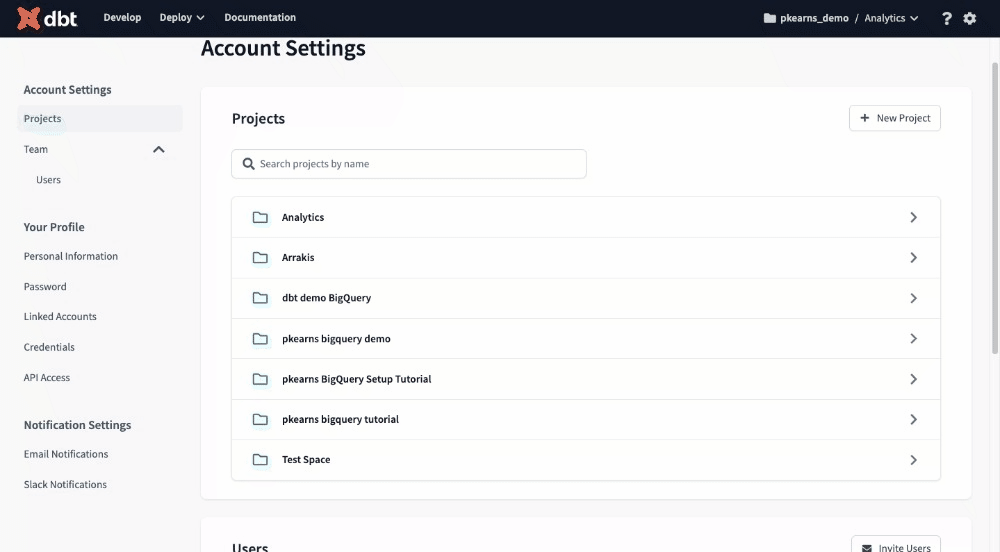Click the folder icon beside dbt demo BigQuery

[x=260, y=298]
